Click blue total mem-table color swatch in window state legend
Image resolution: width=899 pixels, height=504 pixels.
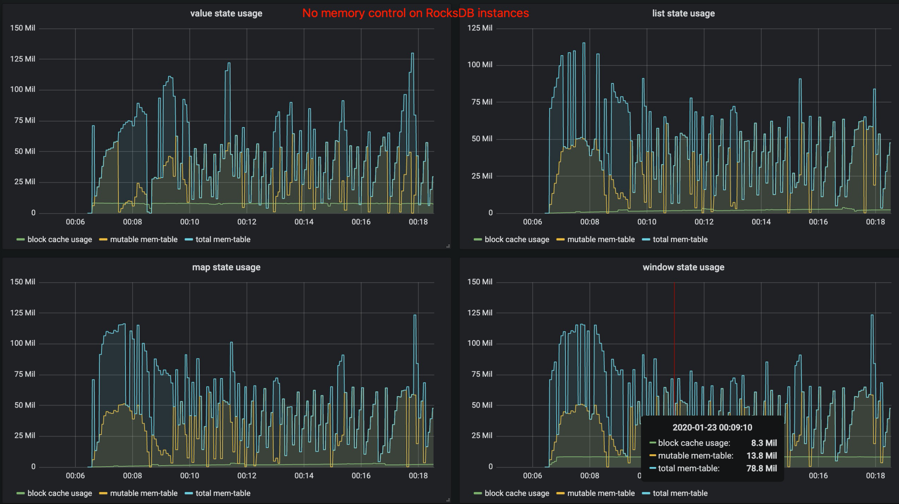(646, 493)
